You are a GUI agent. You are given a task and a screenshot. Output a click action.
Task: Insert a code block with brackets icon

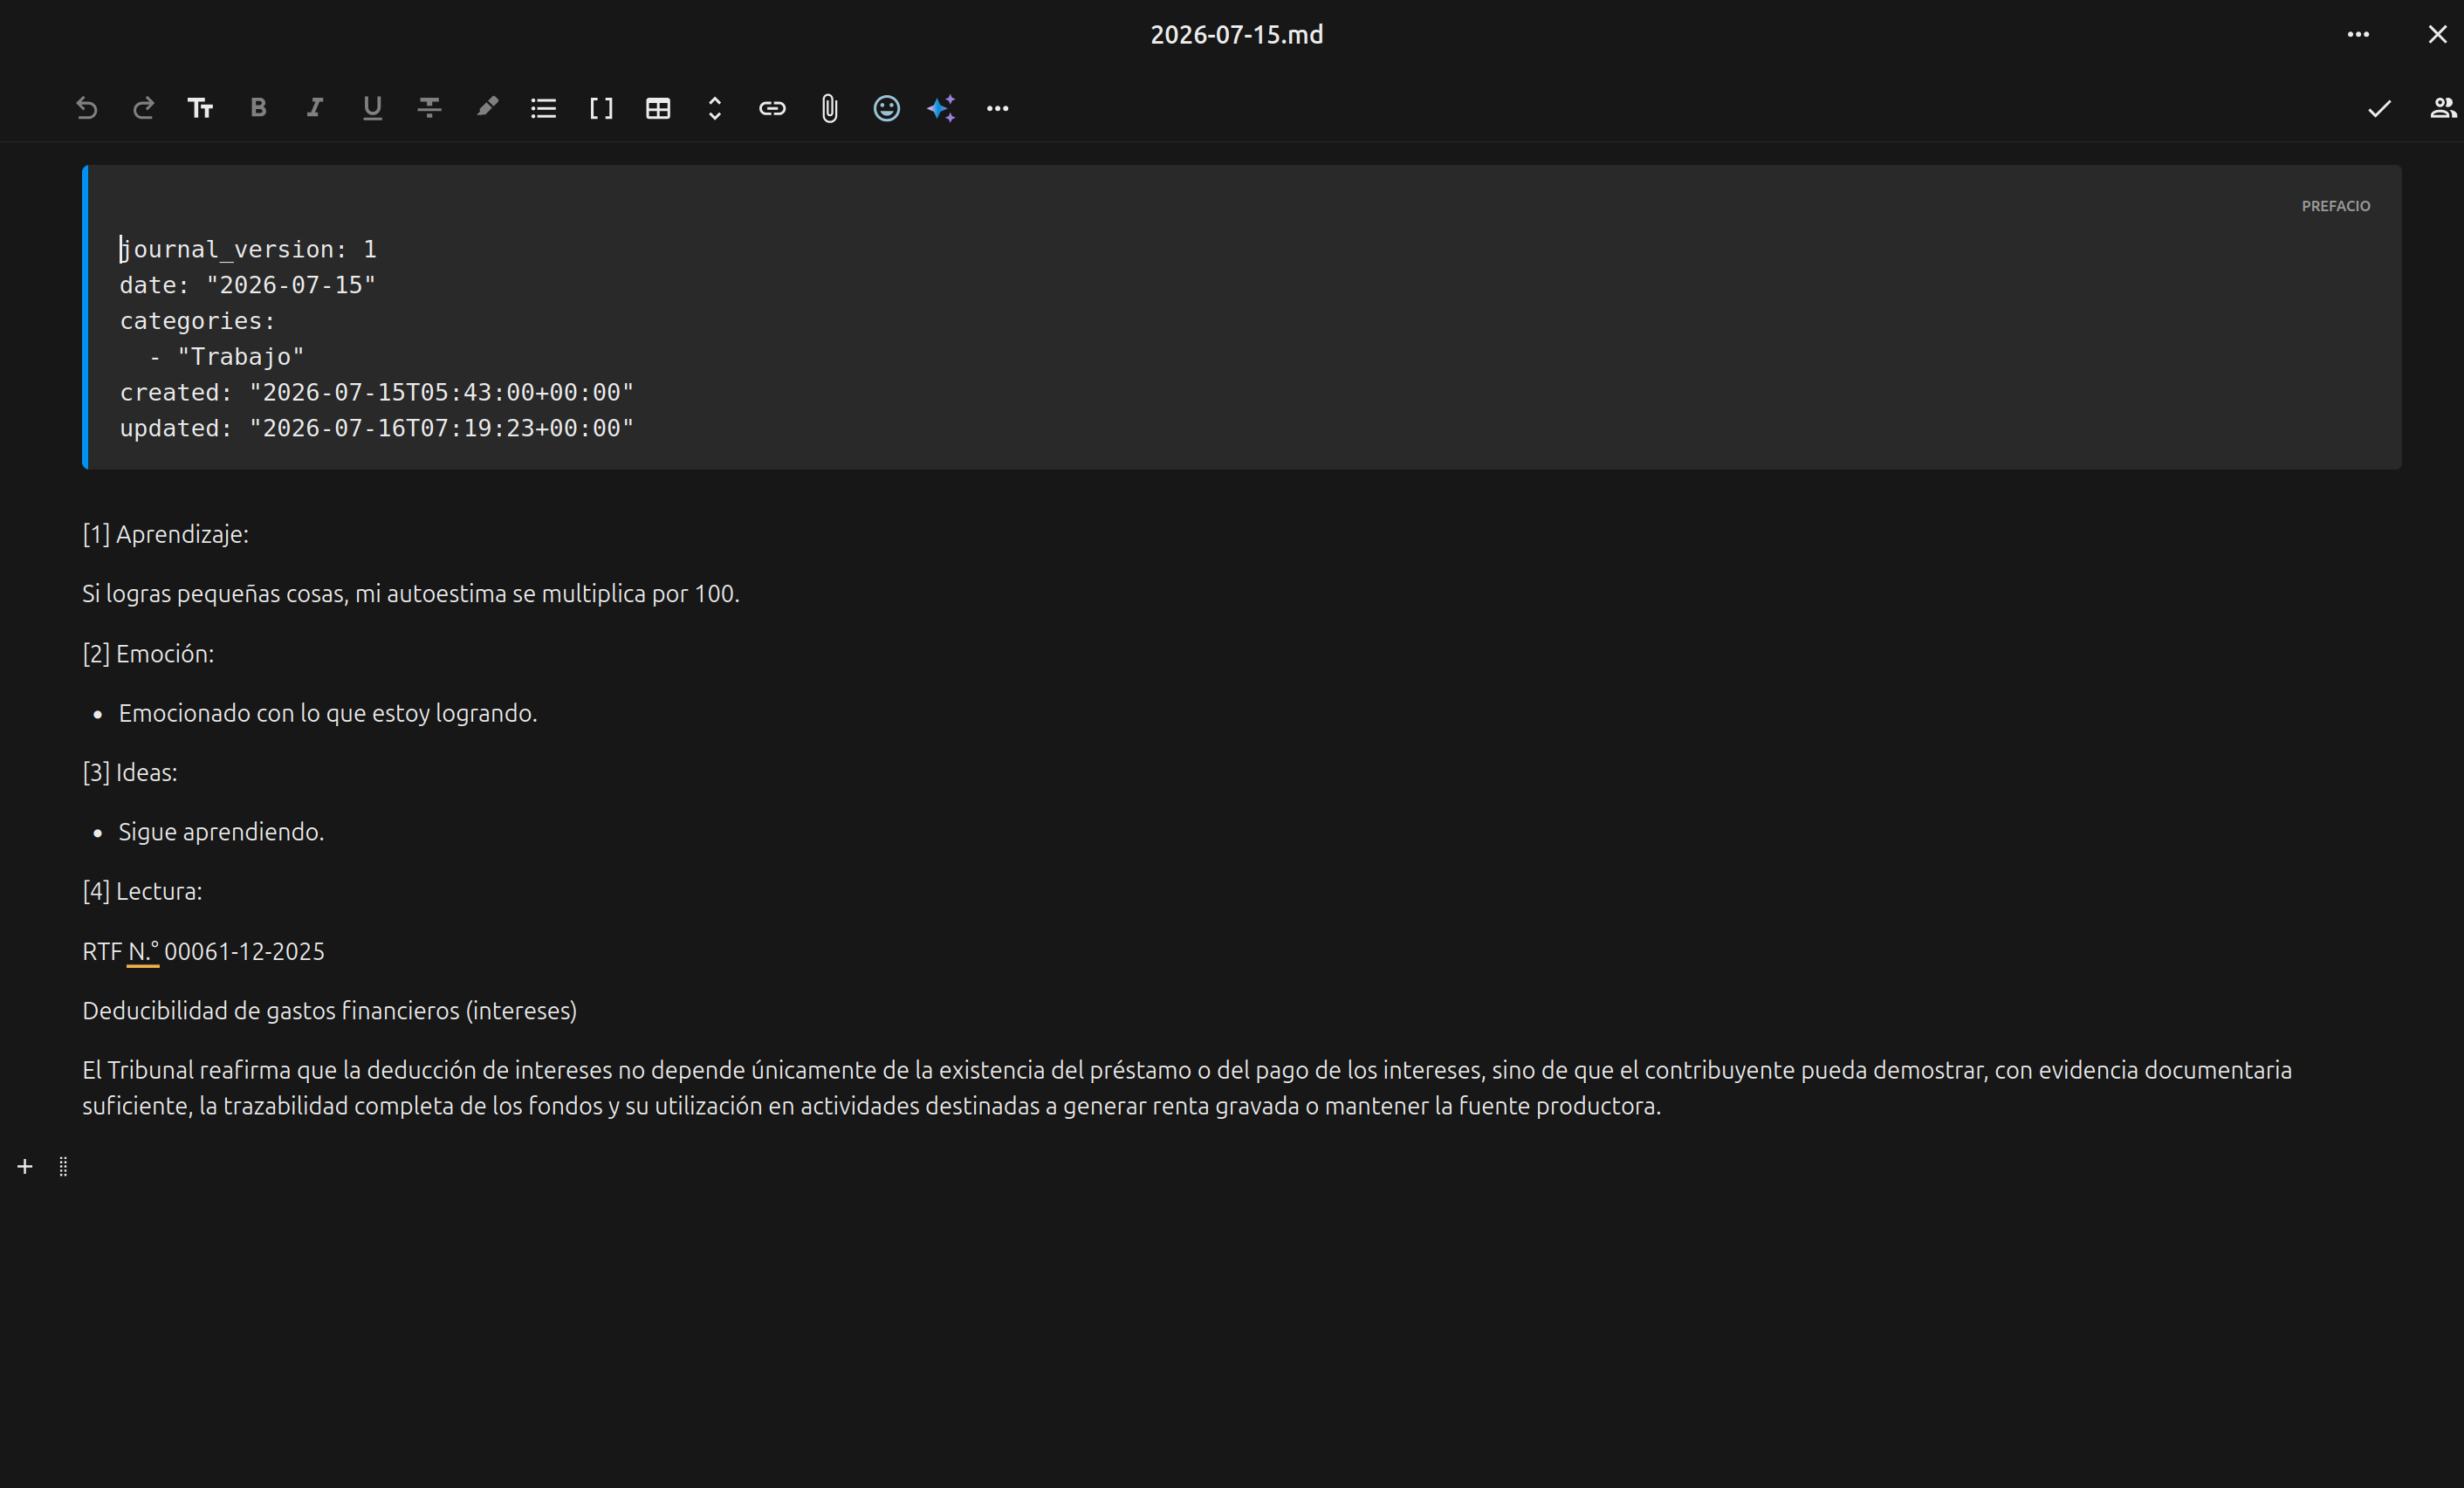tap(601, 108)
